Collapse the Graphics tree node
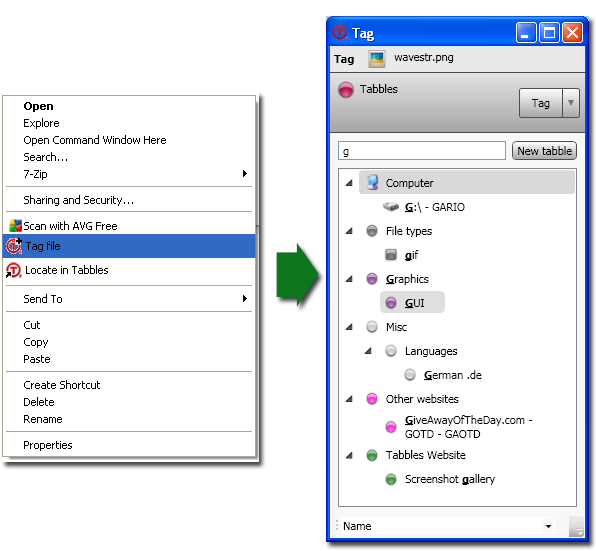 (x=349, y=279)
